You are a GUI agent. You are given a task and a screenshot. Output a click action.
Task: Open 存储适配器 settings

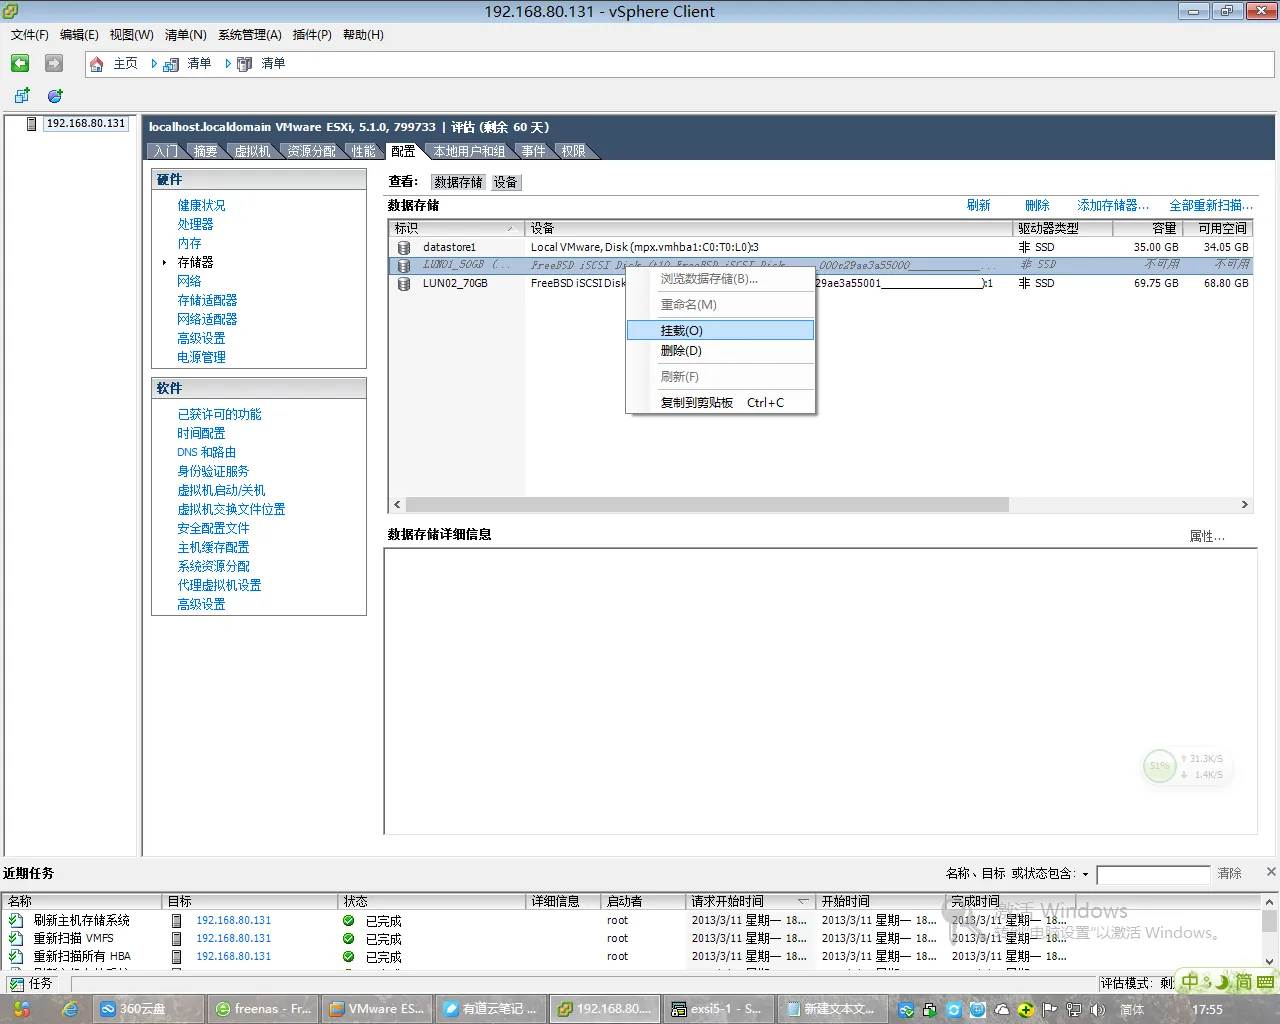click(207, 300)
